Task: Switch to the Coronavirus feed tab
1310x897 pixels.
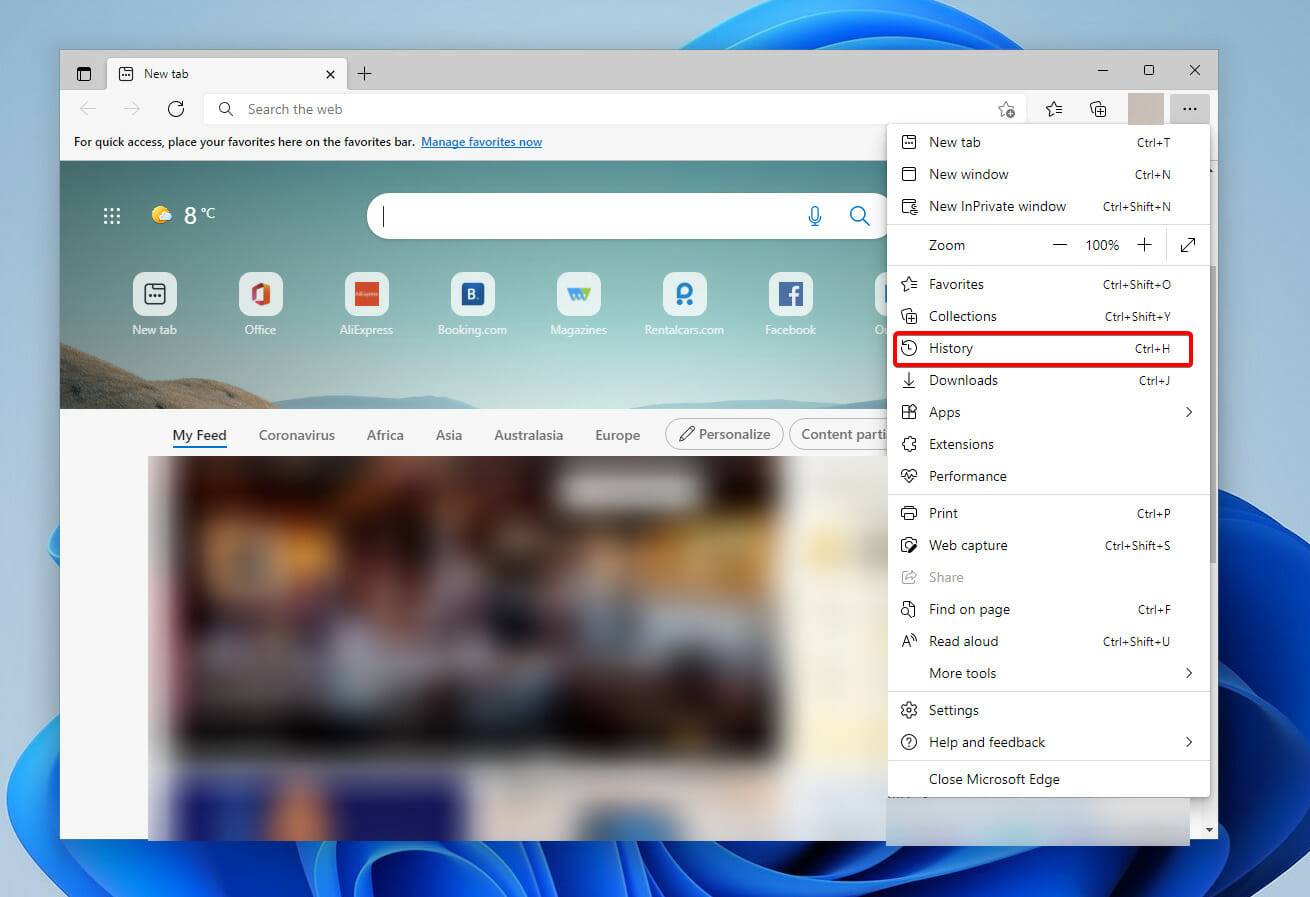Action: point(297,435)
